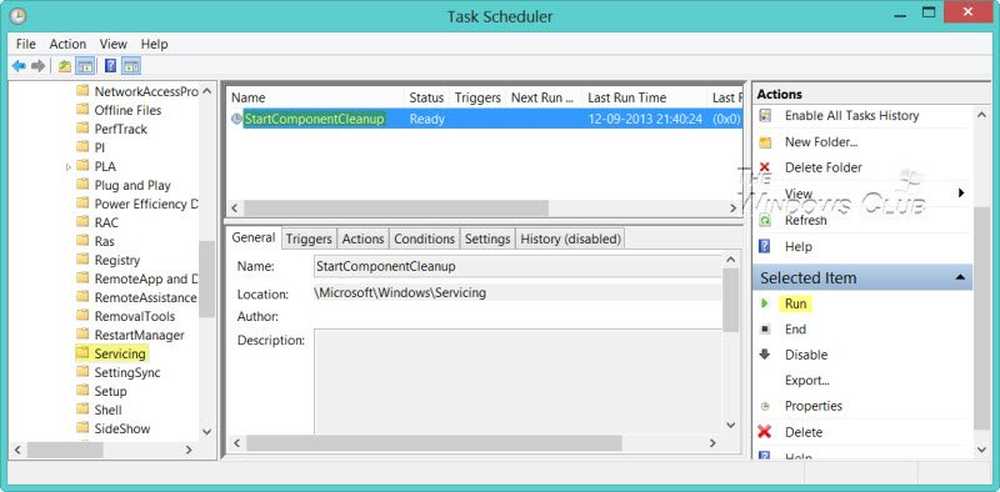This screenshot has height=492, width=1000.
Task: Click the red X Delete icon in Selected Item
Action: tap(765, 432)
